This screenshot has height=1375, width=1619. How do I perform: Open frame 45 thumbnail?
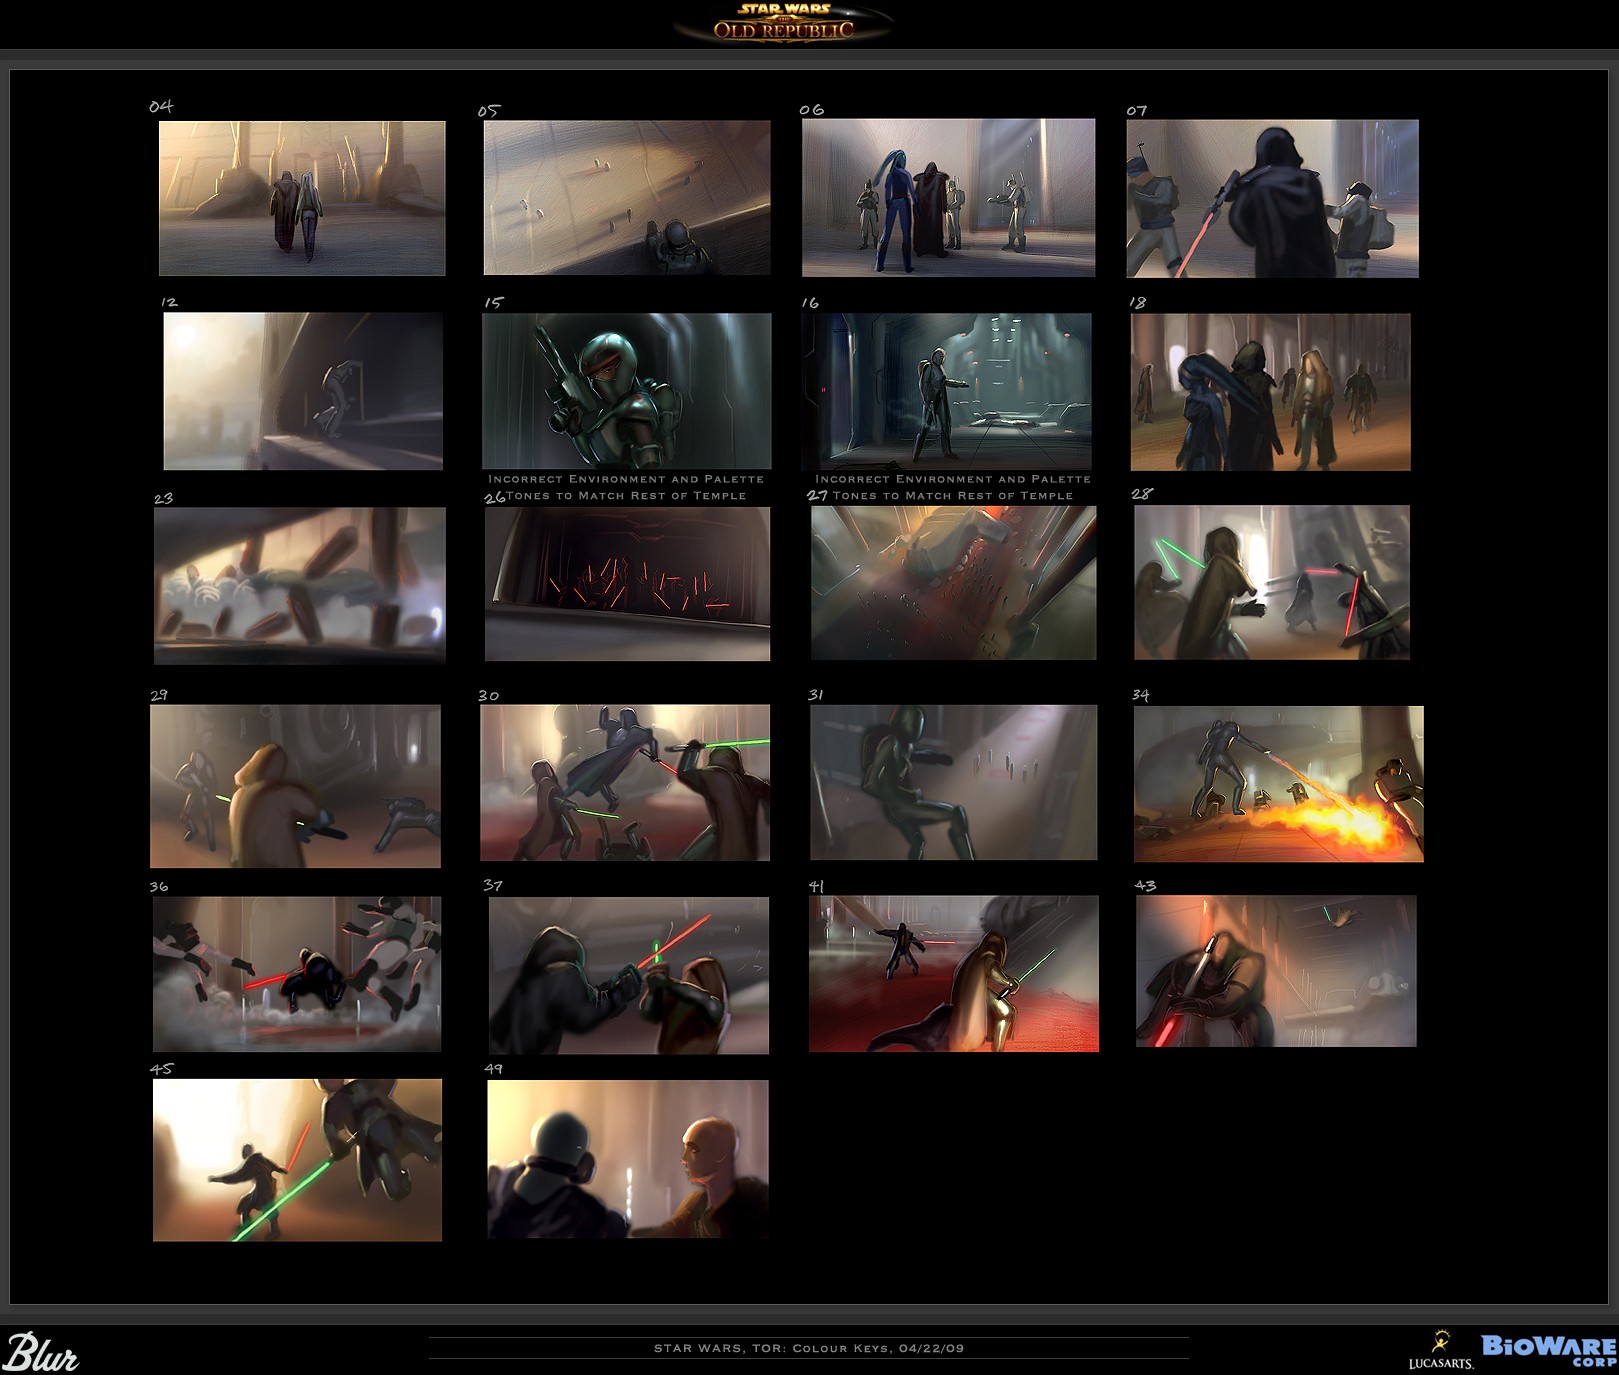tap(297, 1160)
